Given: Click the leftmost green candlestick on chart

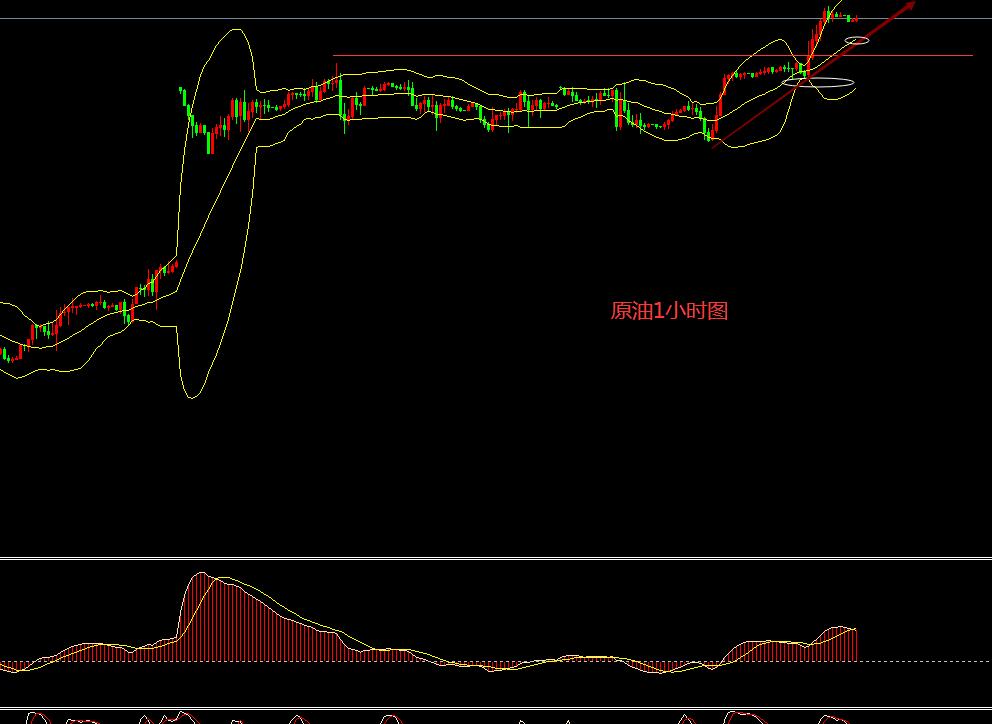Looking at the screenshot, I should (6, 354).
